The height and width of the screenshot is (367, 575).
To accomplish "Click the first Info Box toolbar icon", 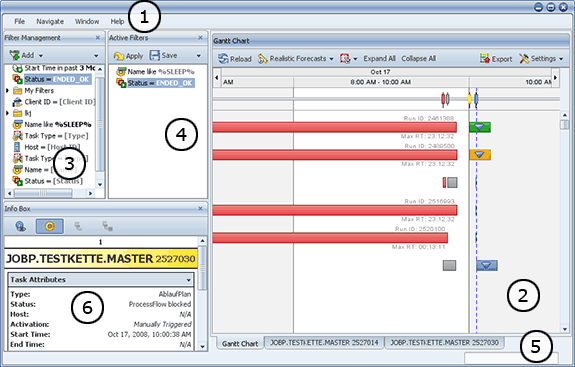I will click(x=21, y=227).
